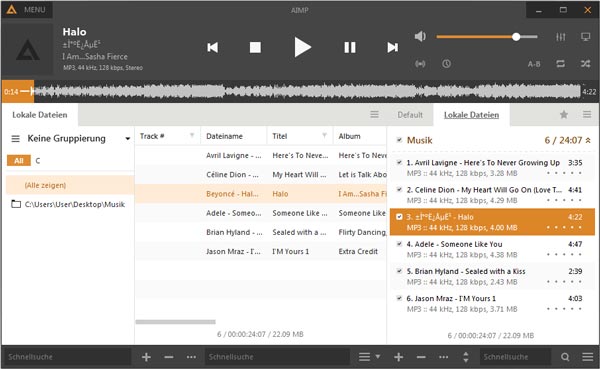This screenshot has height=369, width=600.
Task: Uncheck track 4 Adele checkbox
Action: click(x=399, y=244)
